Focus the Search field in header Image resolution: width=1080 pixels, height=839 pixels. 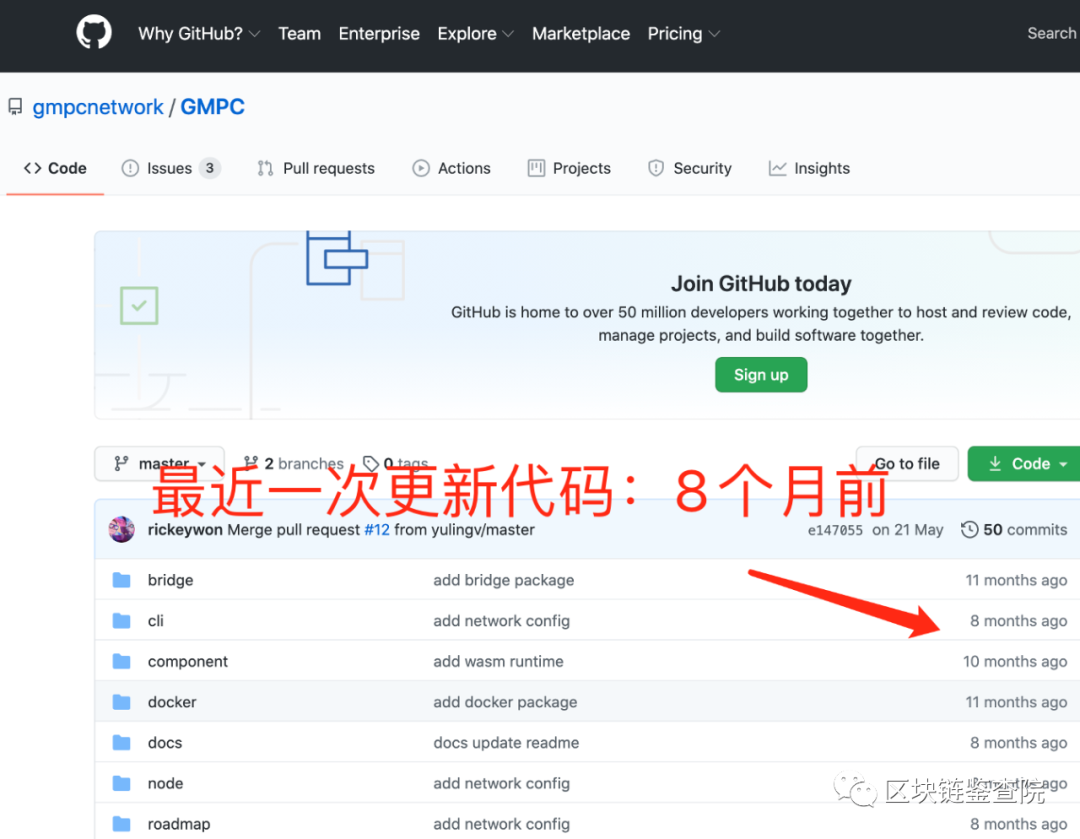[x=1052, y=33]
